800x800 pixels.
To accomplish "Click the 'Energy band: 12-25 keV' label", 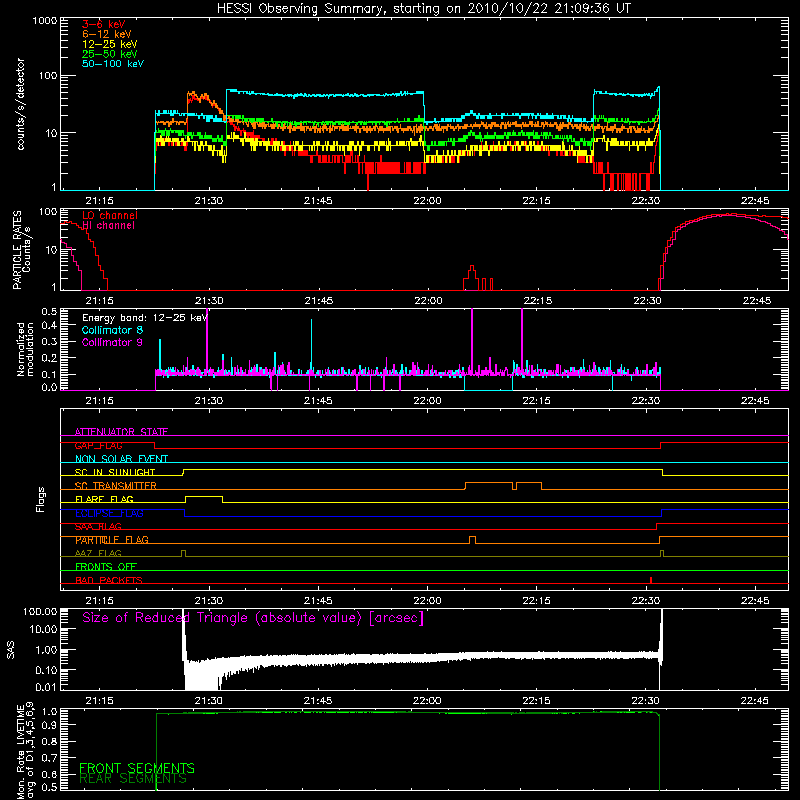I will pyautogui.click(x=145, y=318).
